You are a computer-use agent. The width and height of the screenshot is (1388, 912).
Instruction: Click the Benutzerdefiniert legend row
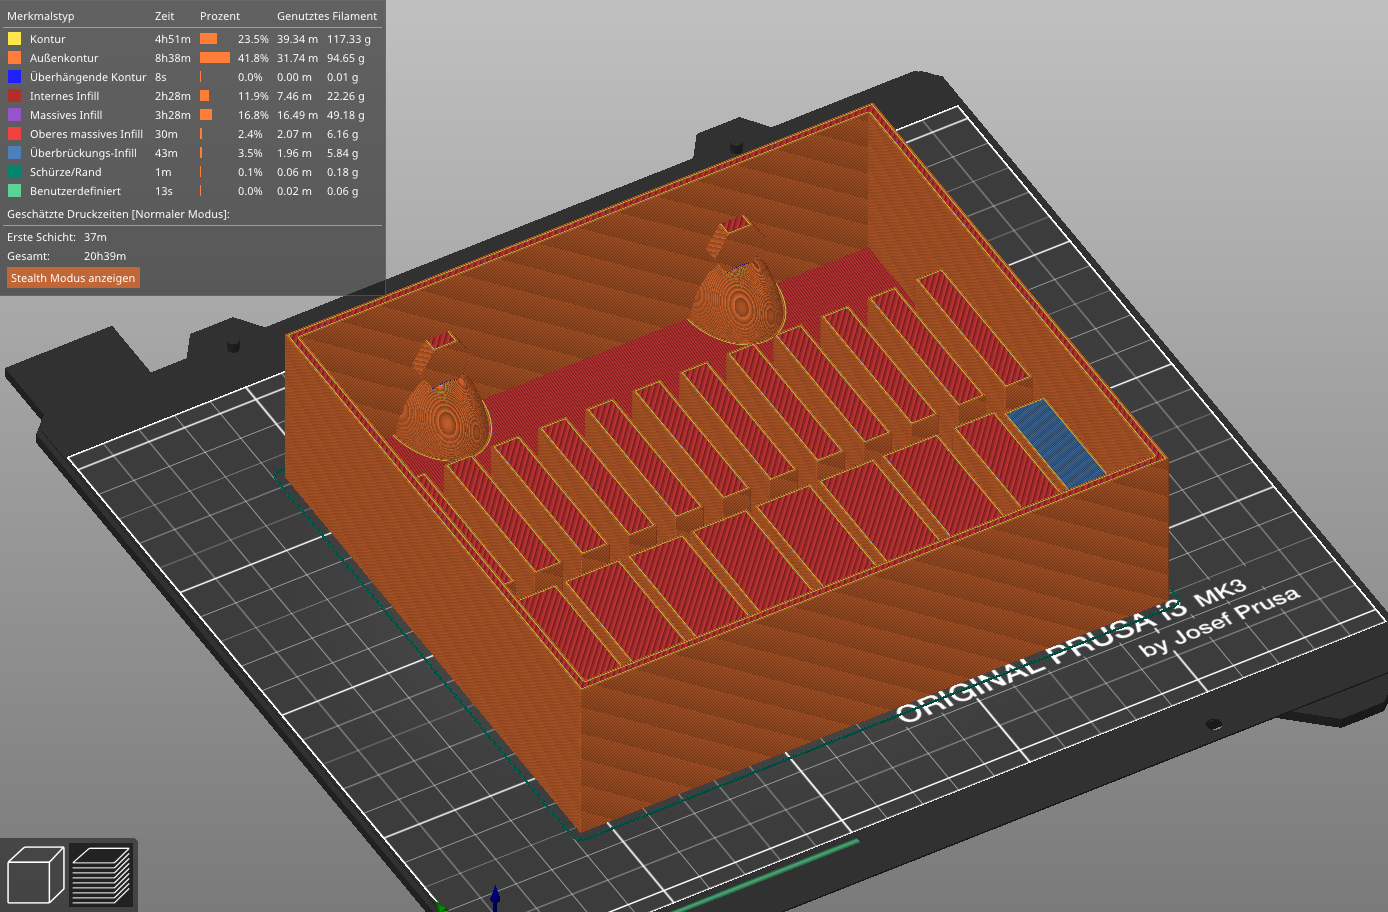(191, 191)
